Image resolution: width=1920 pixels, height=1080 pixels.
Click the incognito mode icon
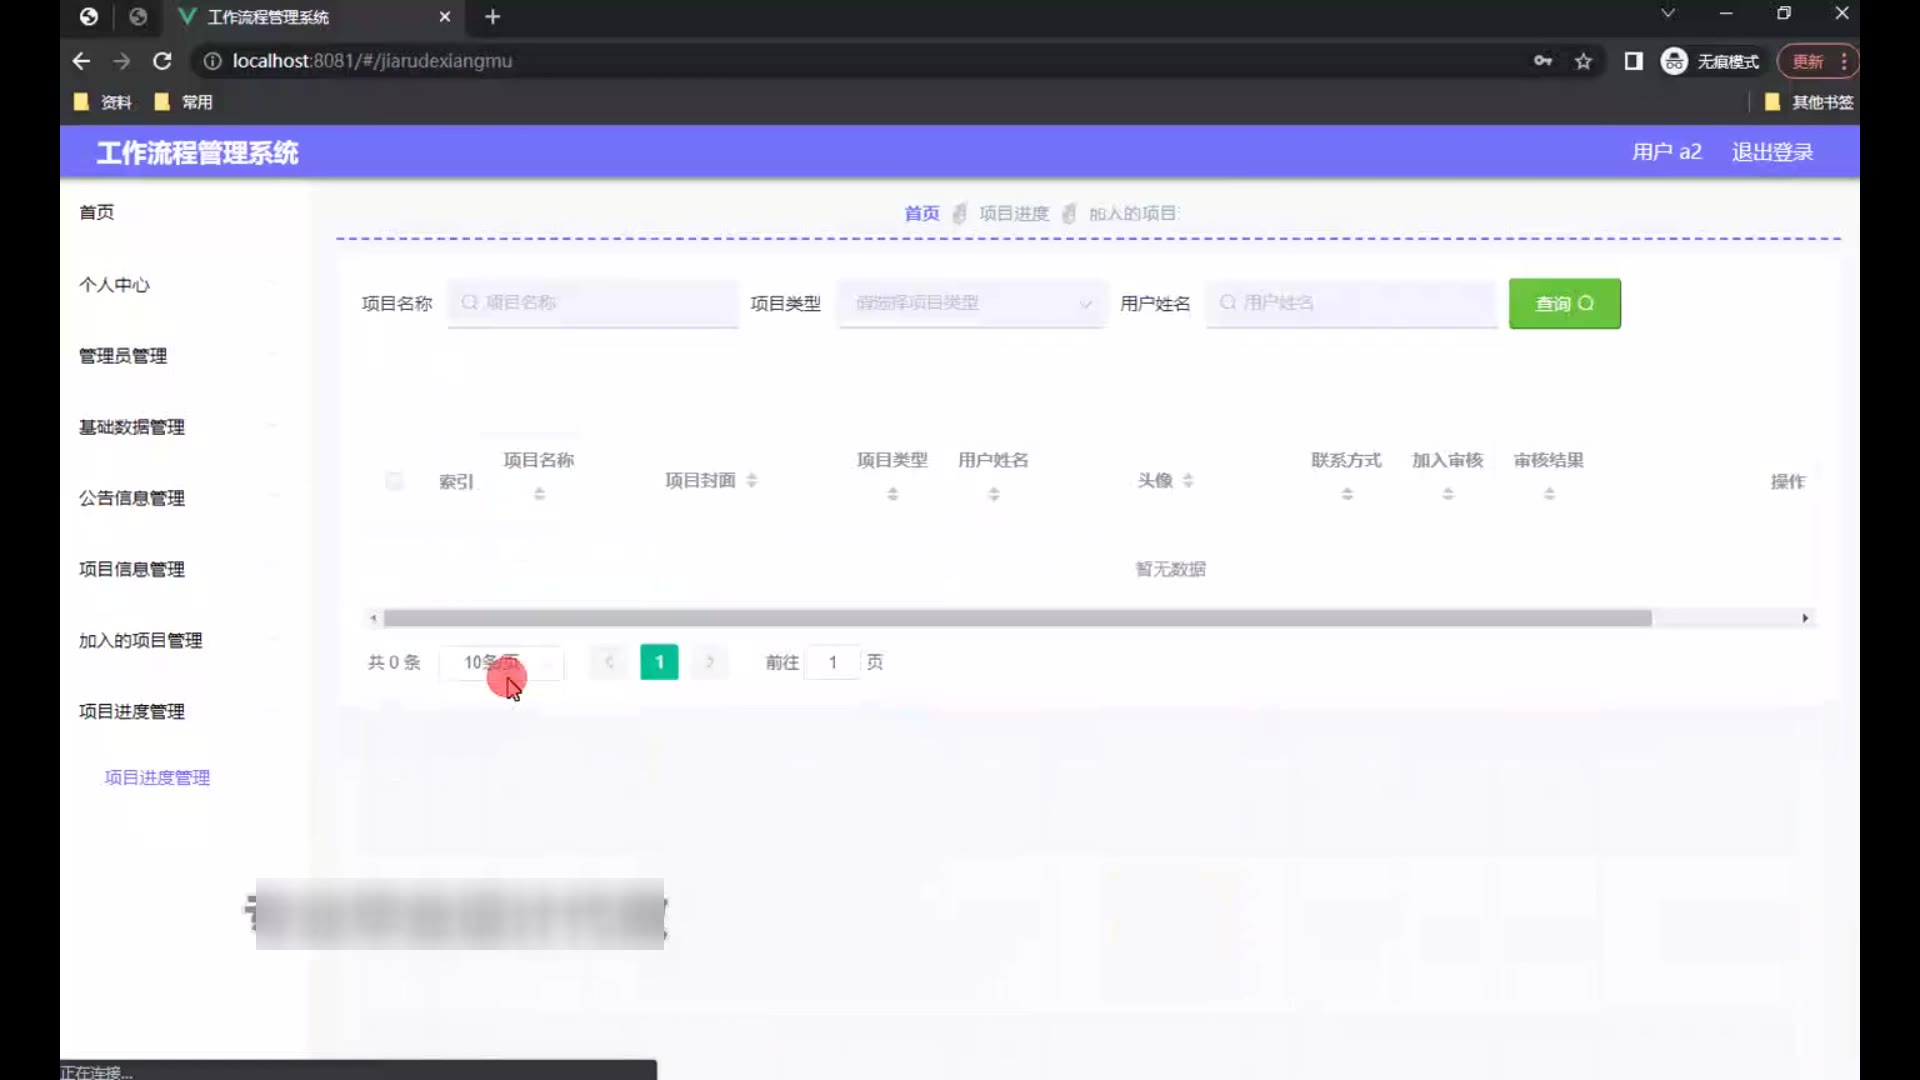[1674, 61]
